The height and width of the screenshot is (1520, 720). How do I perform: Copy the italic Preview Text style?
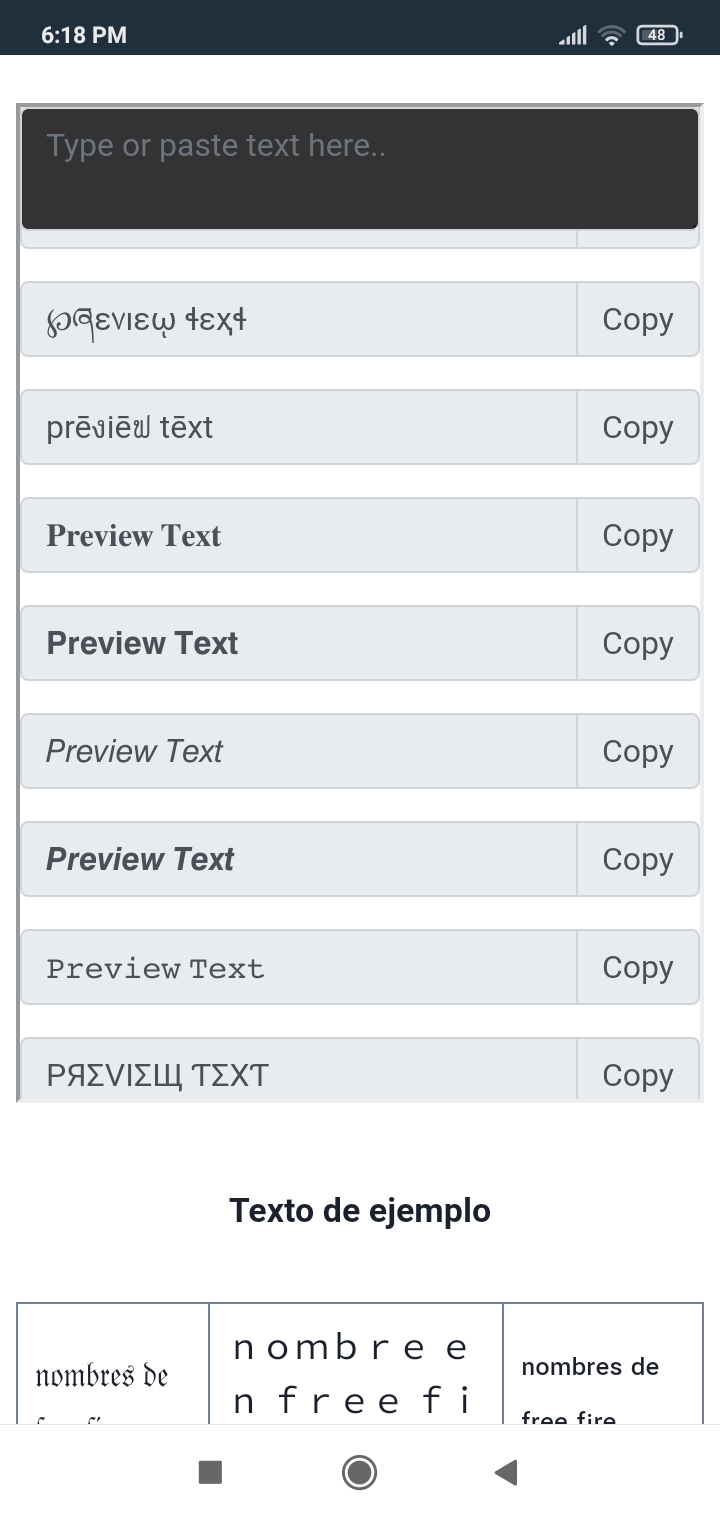(637, 751)
